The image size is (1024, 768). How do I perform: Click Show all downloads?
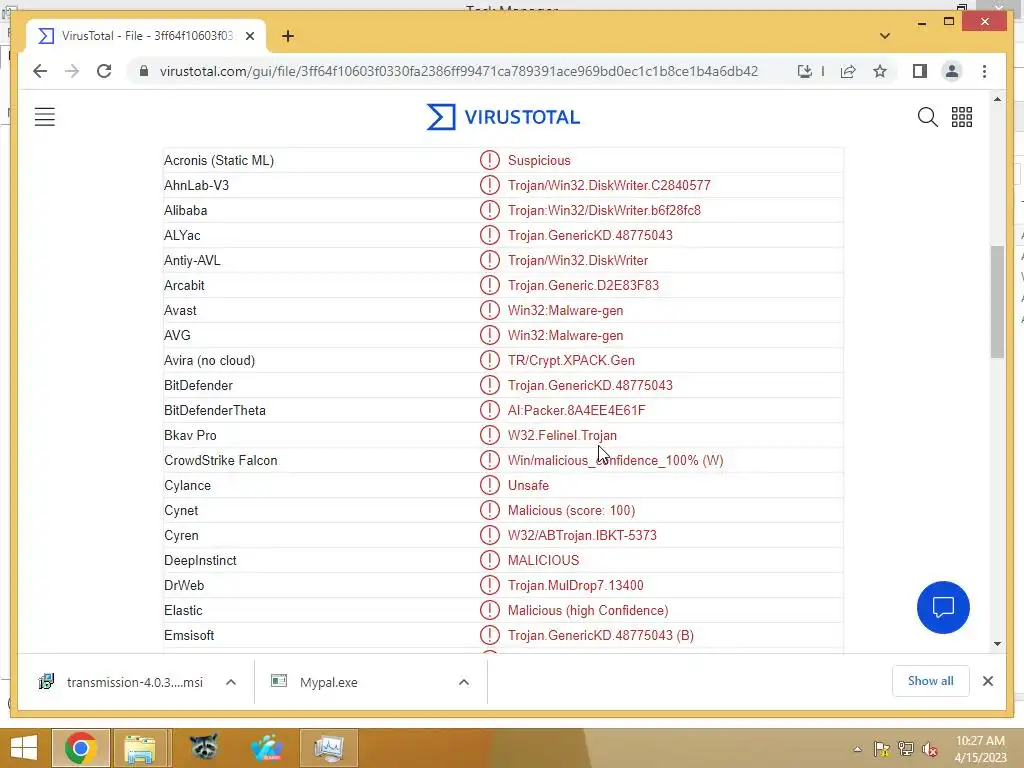[930, 681]
